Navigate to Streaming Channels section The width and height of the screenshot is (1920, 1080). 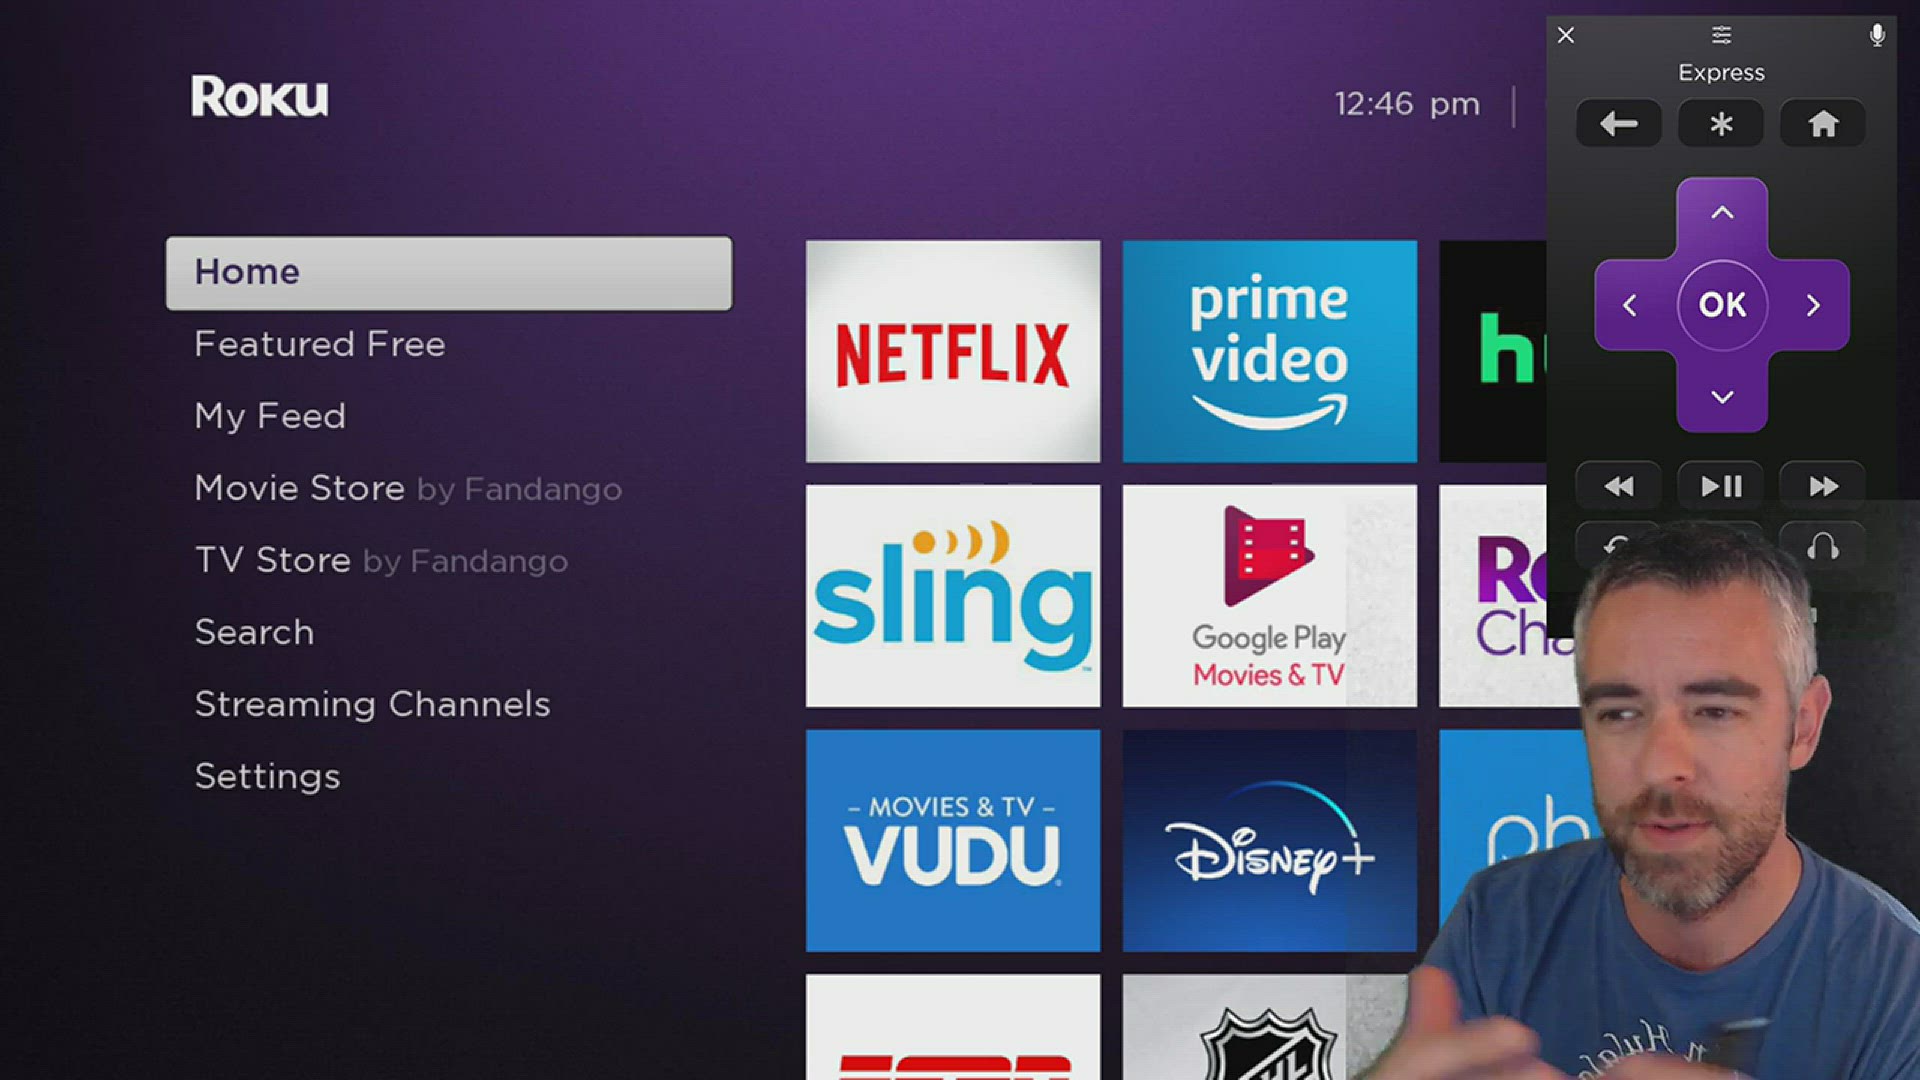(x=372, y=703)
